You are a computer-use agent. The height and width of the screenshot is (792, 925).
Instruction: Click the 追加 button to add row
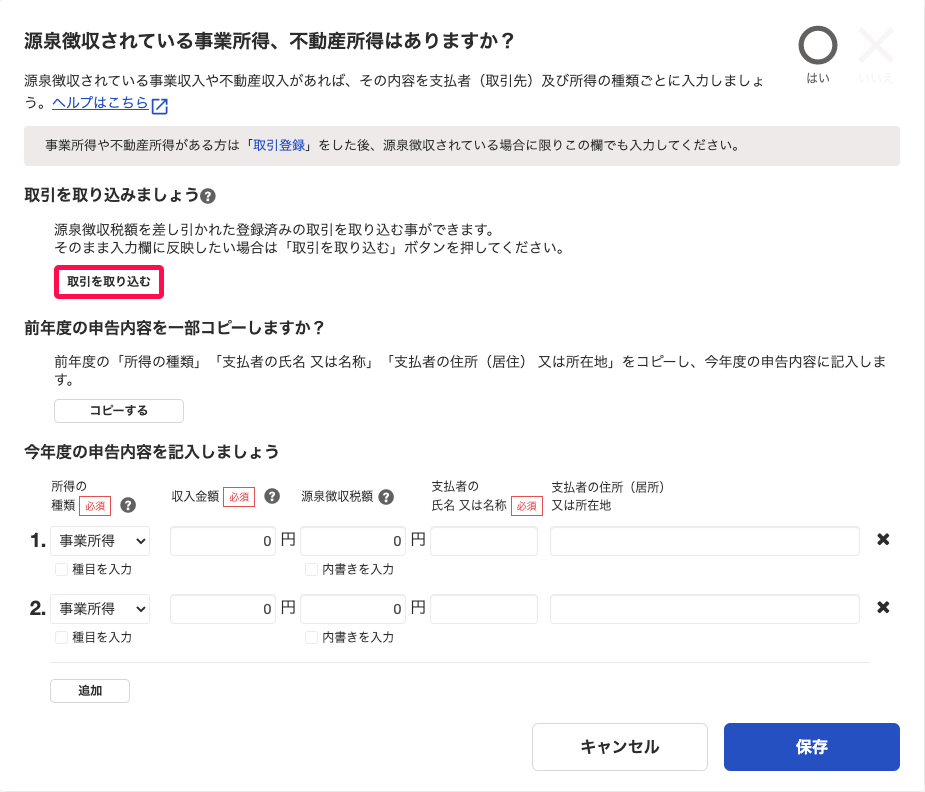[90, 691]
